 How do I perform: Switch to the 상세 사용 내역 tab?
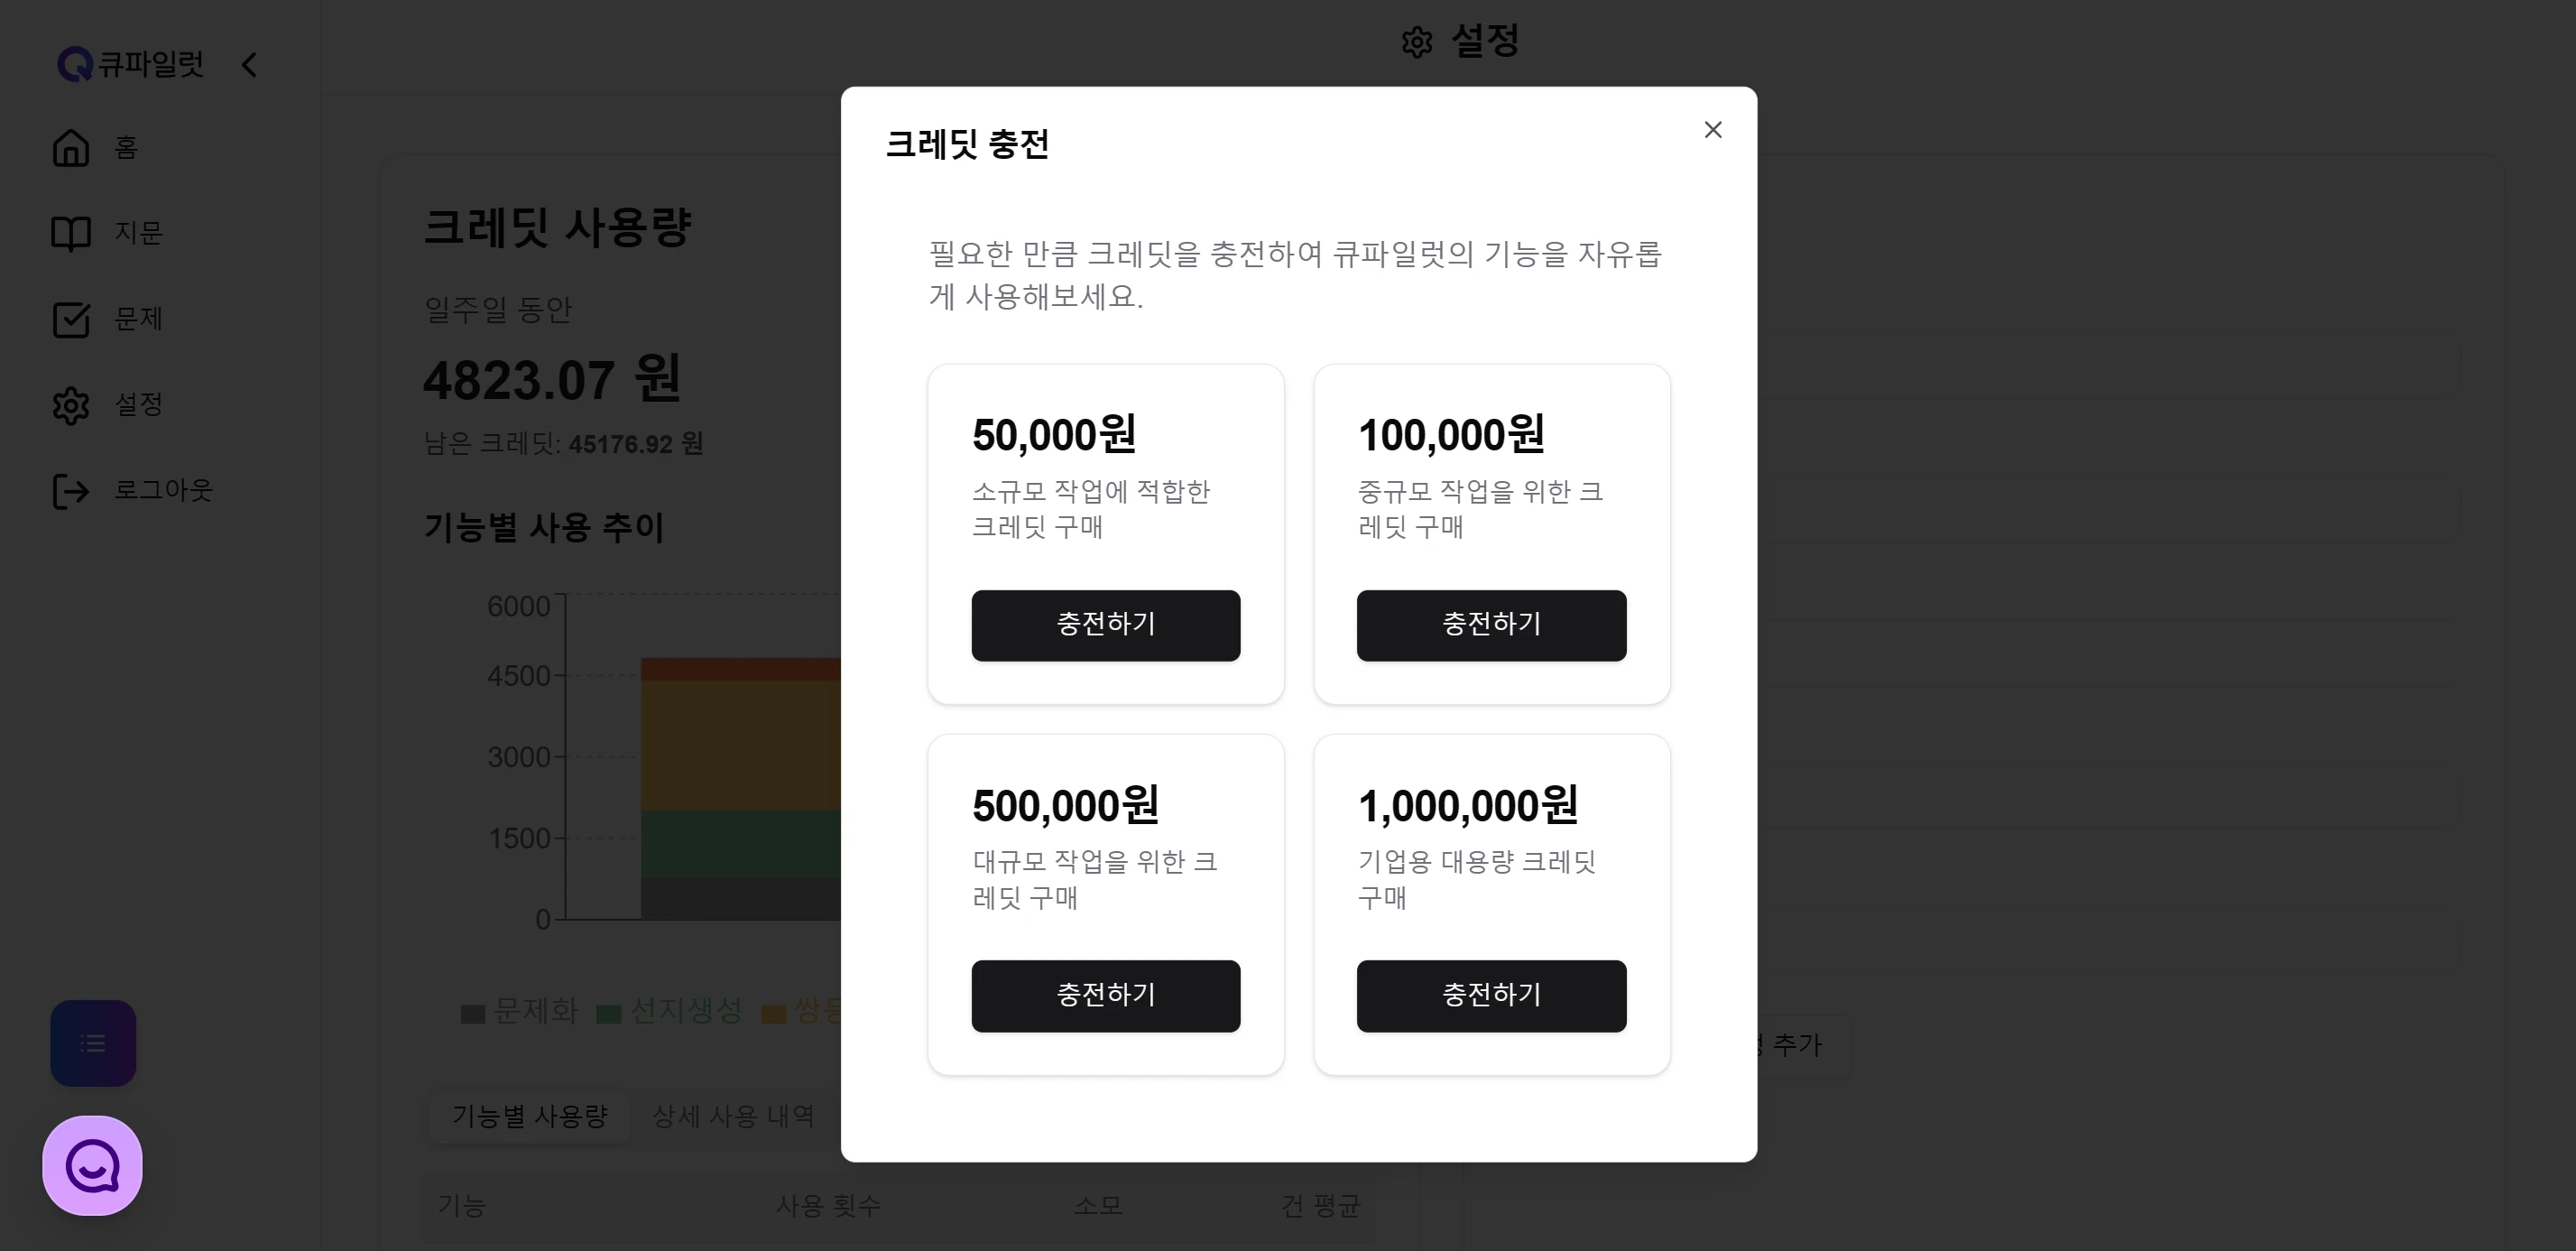[733, 1116]
